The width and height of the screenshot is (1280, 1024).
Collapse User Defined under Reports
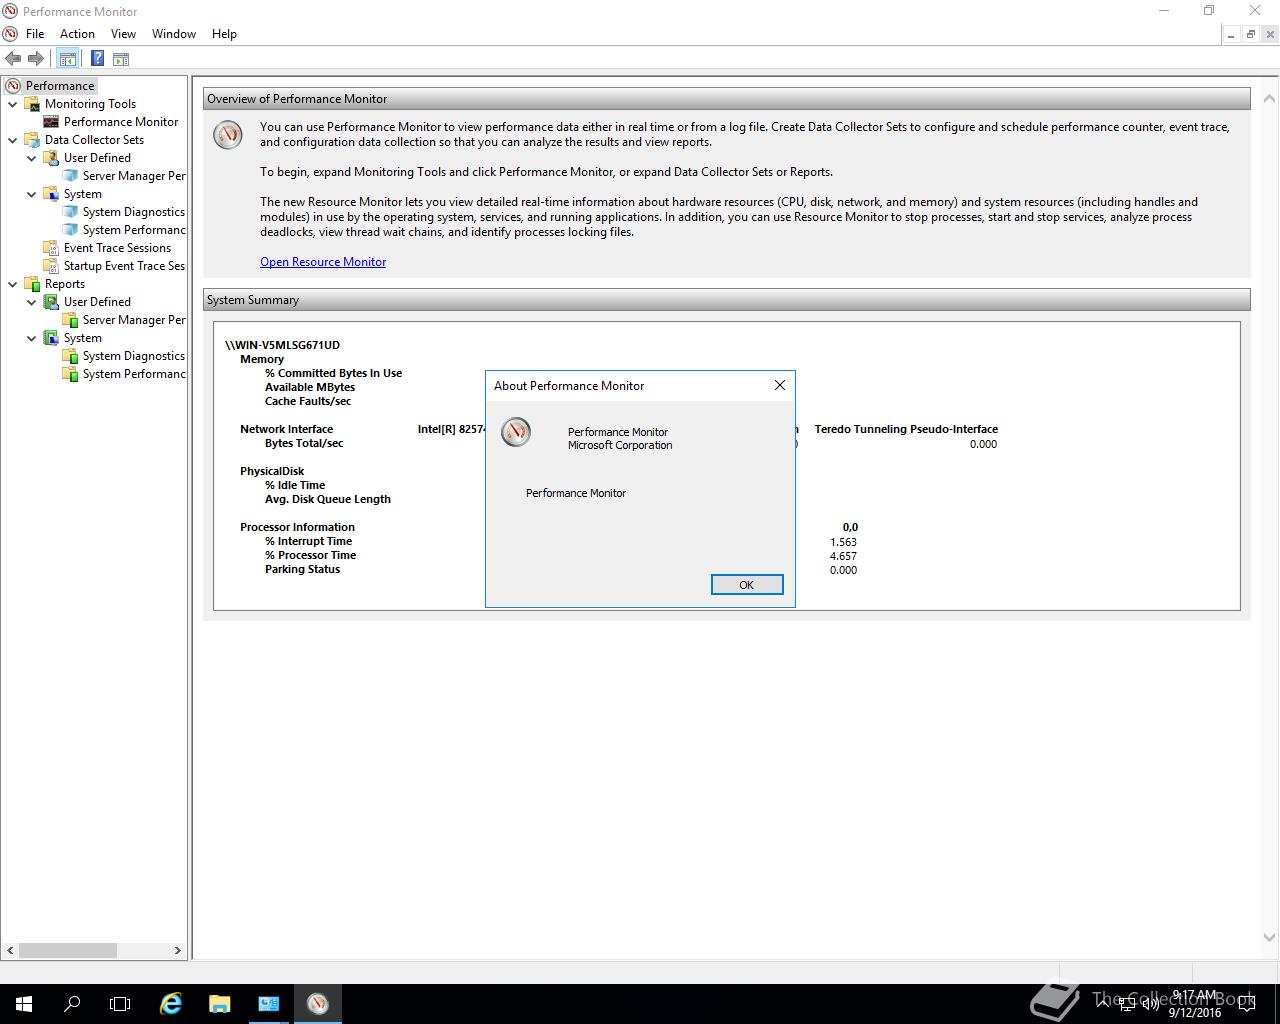32,302
